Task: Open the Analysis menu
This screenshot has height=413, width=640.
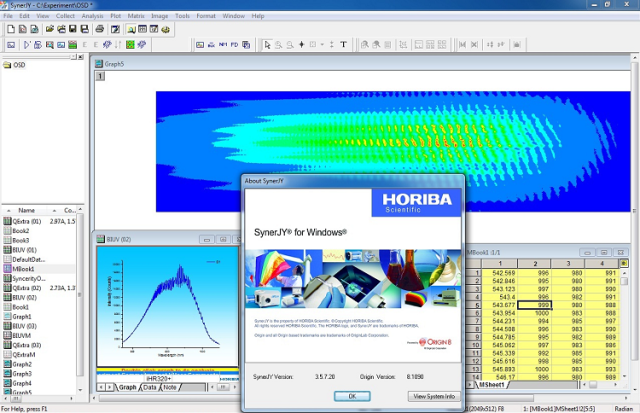Action: coord(92,16)
